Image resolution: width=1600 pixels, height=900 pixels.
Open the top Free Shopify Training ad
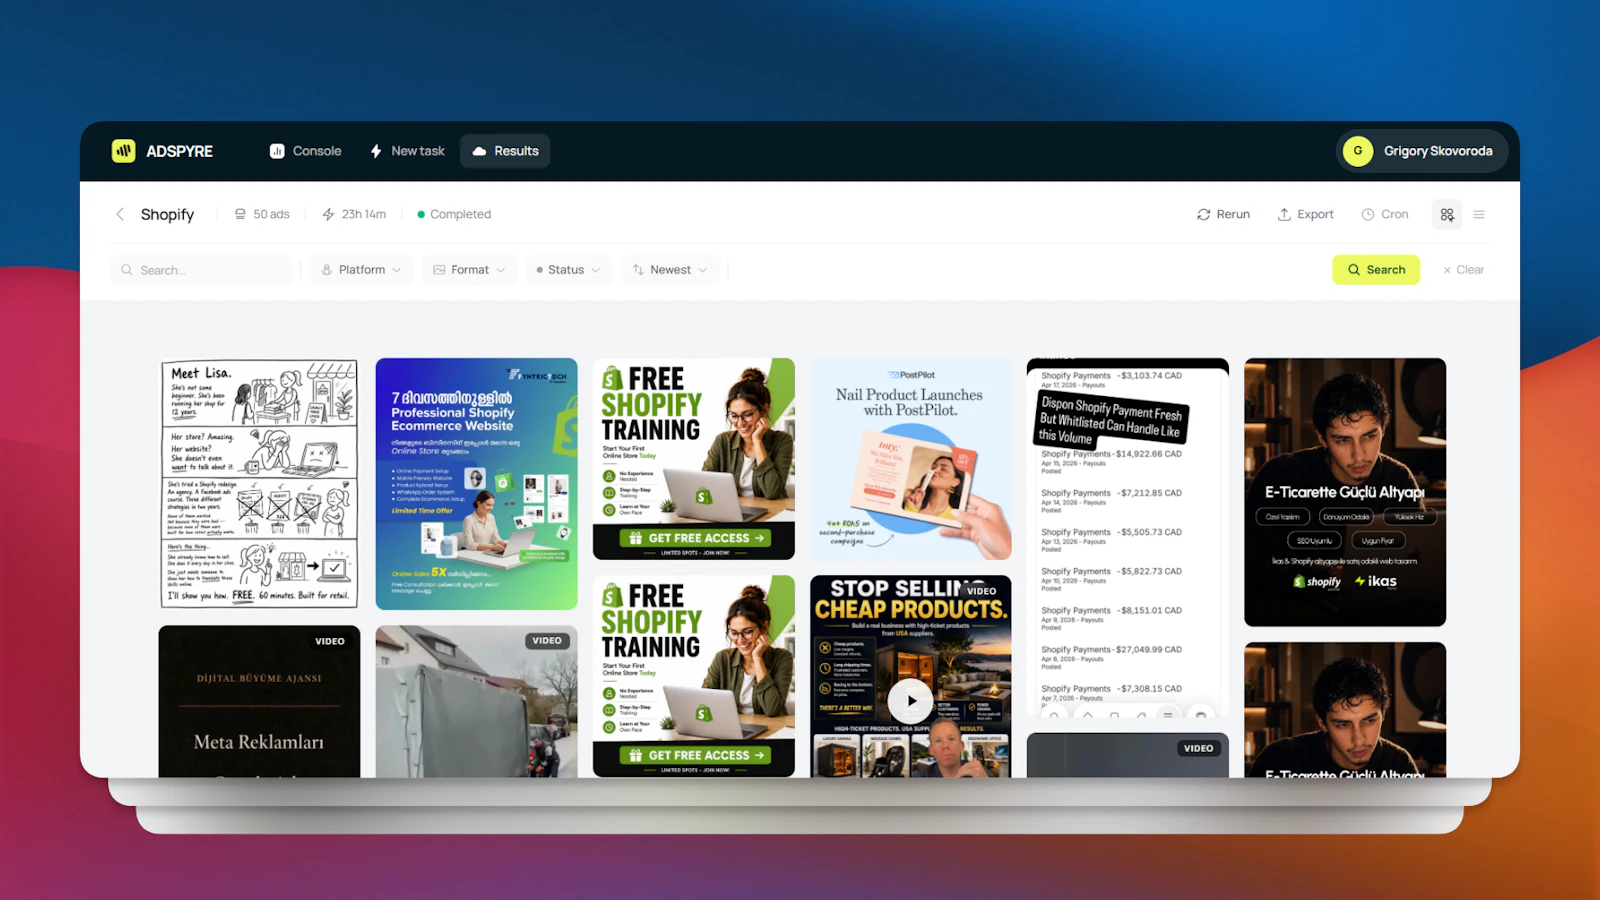(694, 459)
